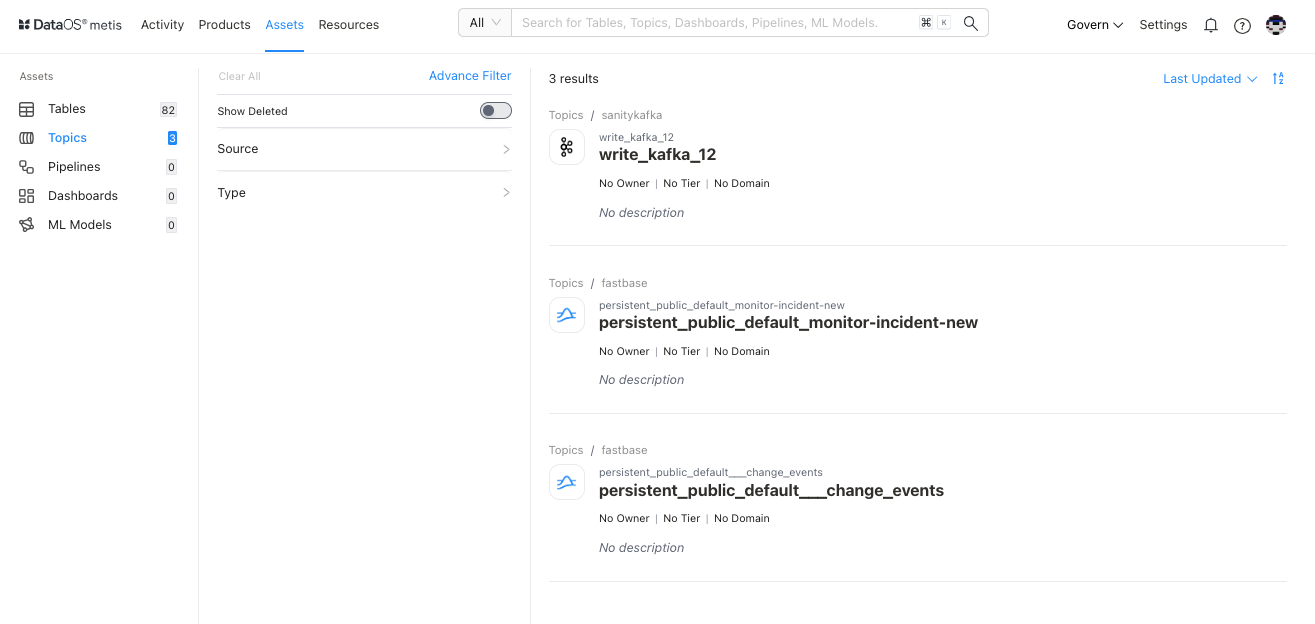
Task: Click No Owner under write_kafka_12
Action: 624,184
